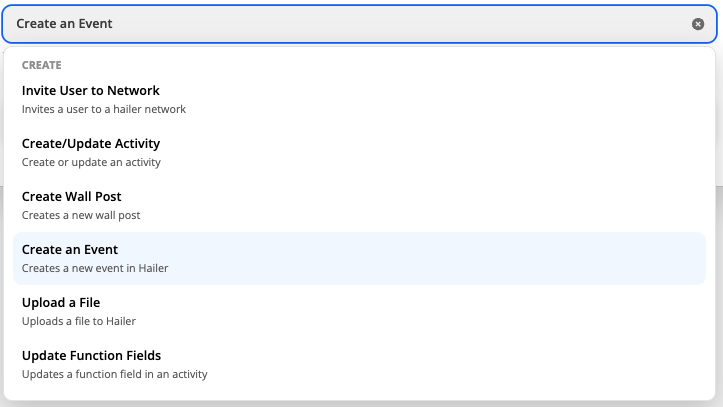Click the "Uploads a file to Hailer" description

coord(79,321)
